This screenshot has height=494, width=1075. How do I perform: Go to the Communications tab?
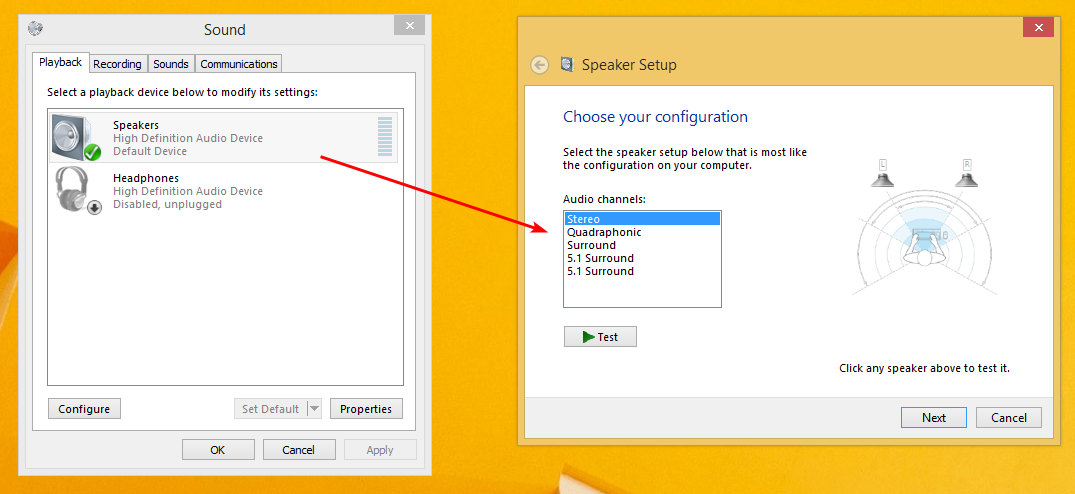(x=239, y=64)
